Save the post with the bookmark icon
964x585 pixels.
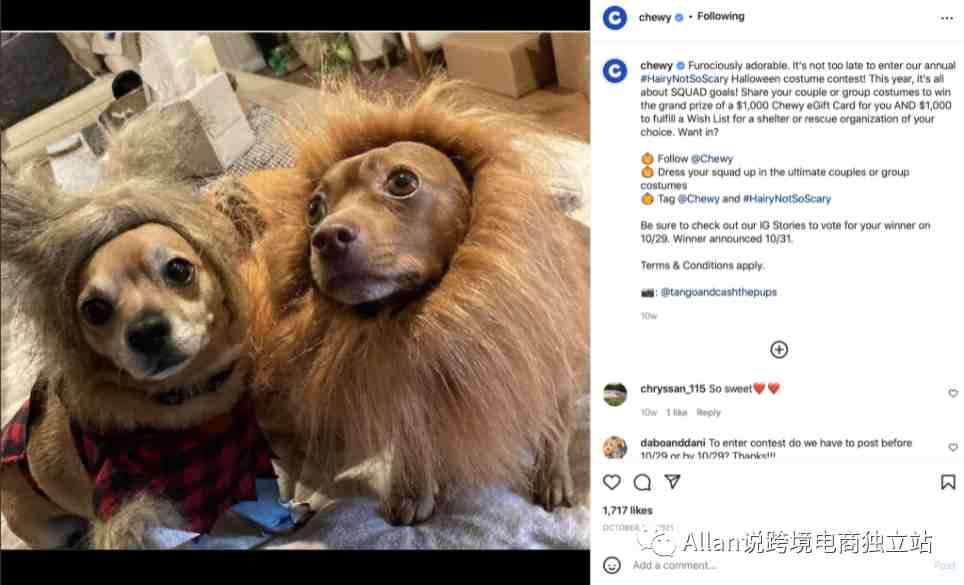click(948, 482)
